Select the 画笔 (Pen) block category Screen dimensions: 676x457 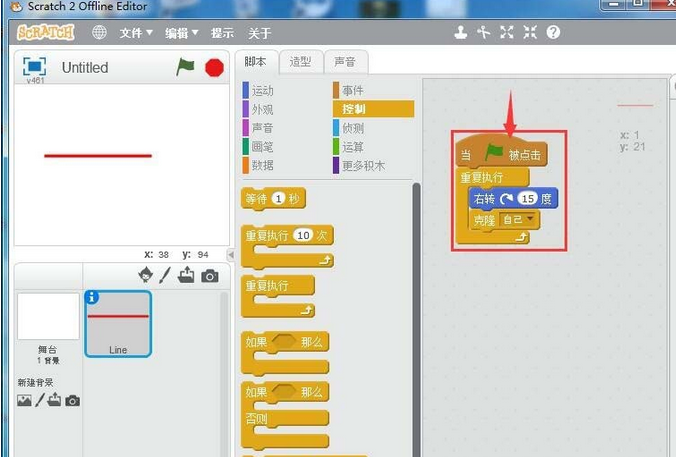coord(262,147)
